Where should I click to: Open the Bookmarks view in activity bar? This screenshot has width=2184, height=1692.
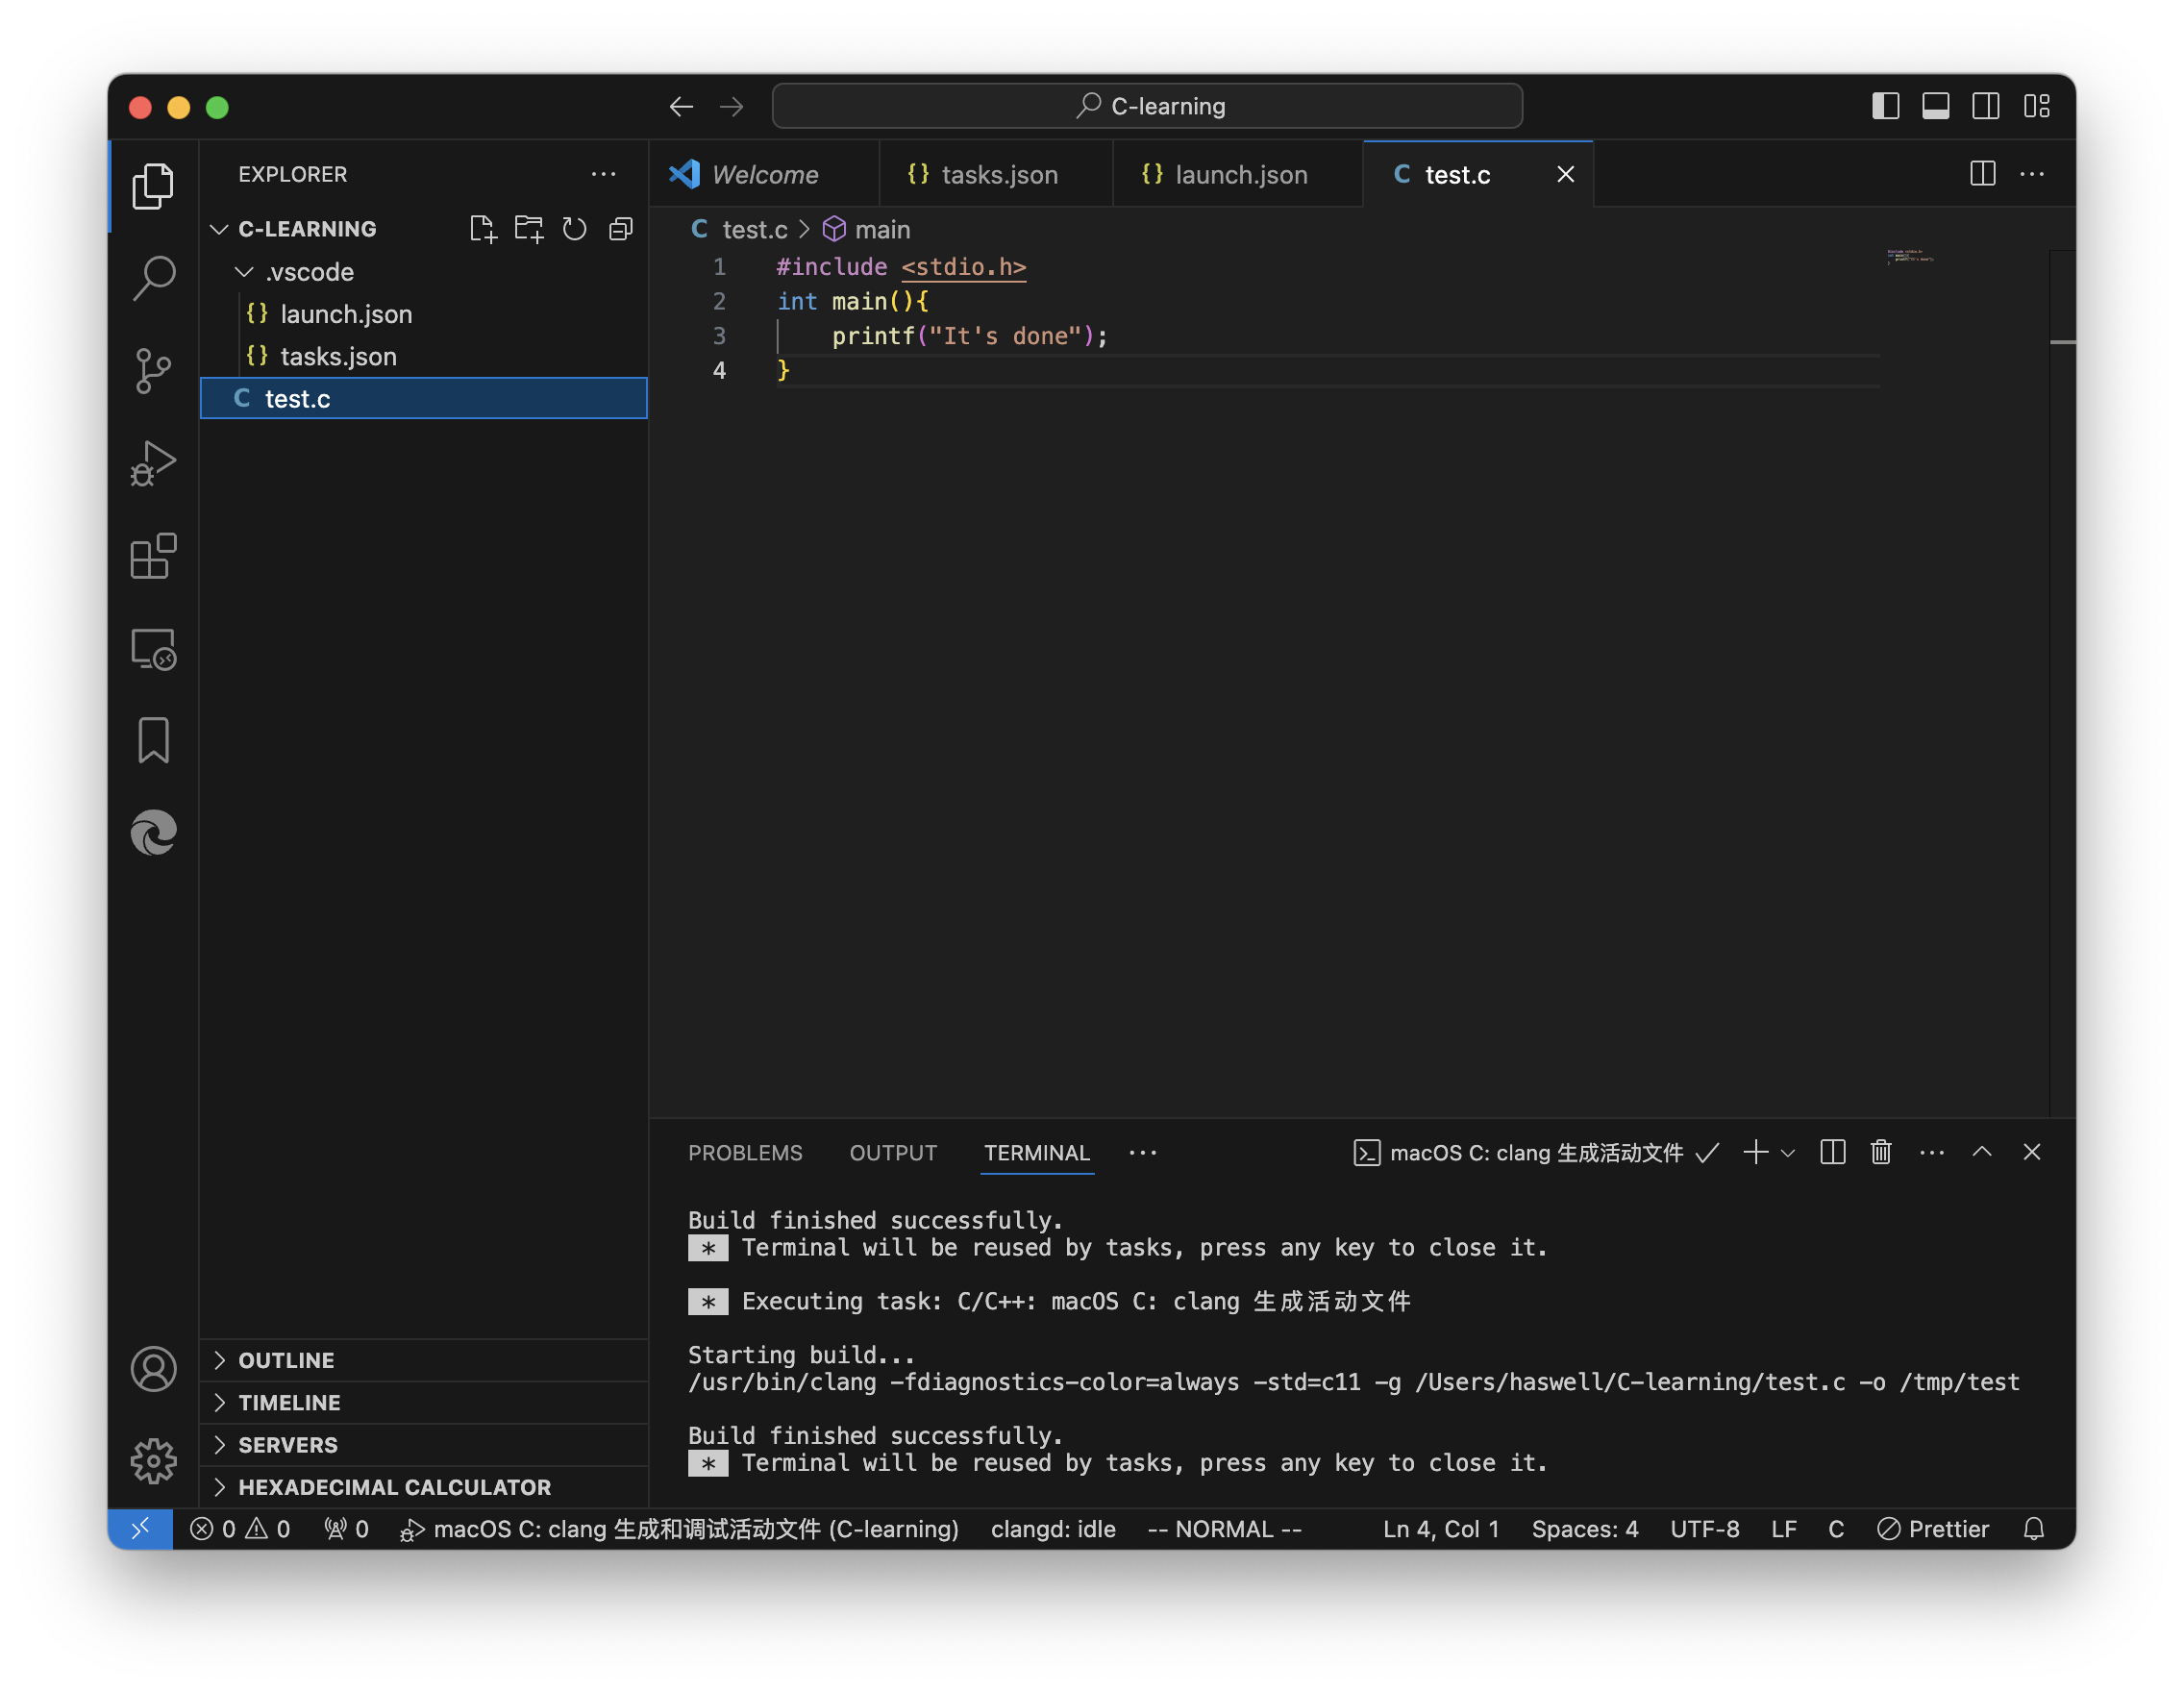click(x=153, y=740)
